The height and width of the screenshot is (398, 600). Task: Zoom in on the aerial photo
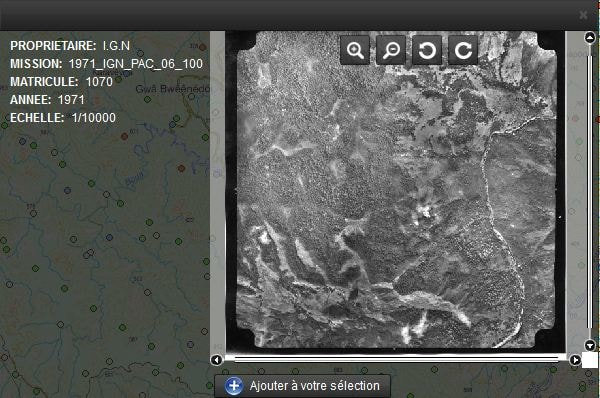[x=355, y=50]
